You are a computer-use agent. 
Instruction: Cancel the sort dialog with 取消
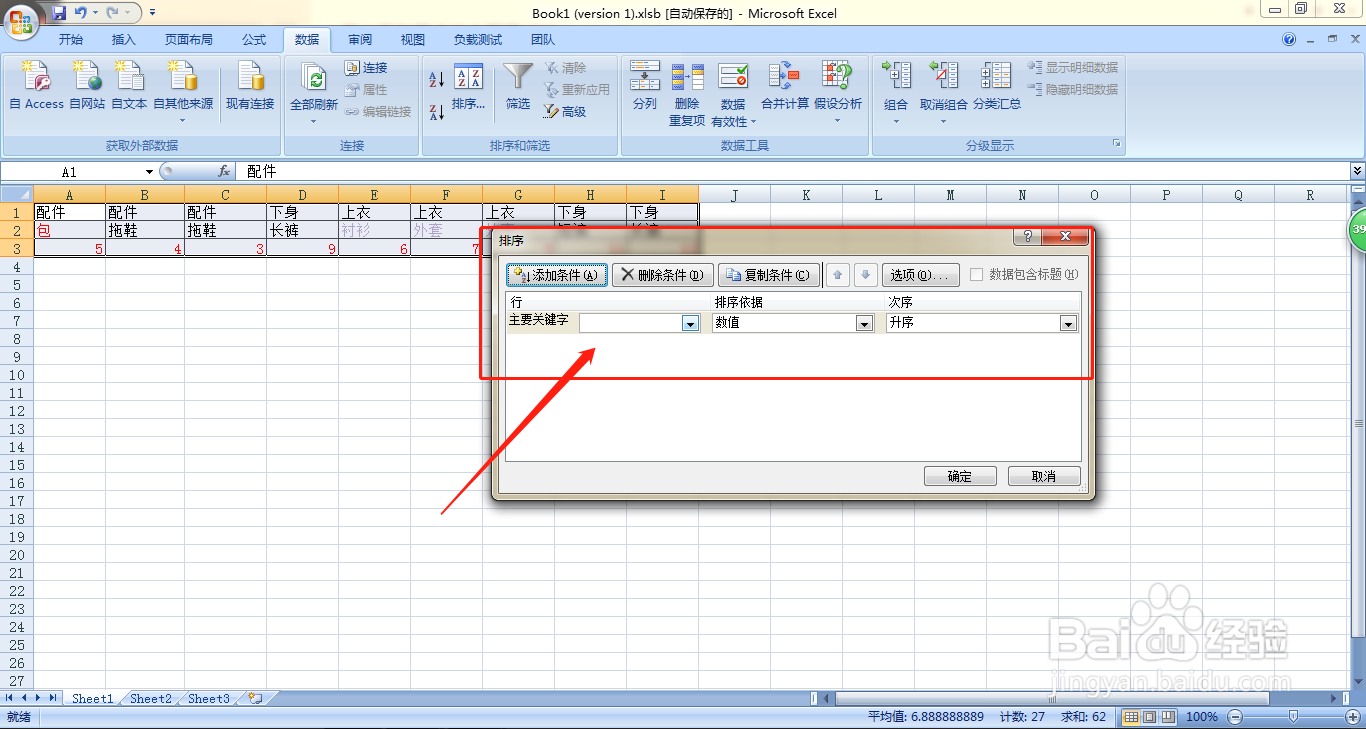[1044, 476]
